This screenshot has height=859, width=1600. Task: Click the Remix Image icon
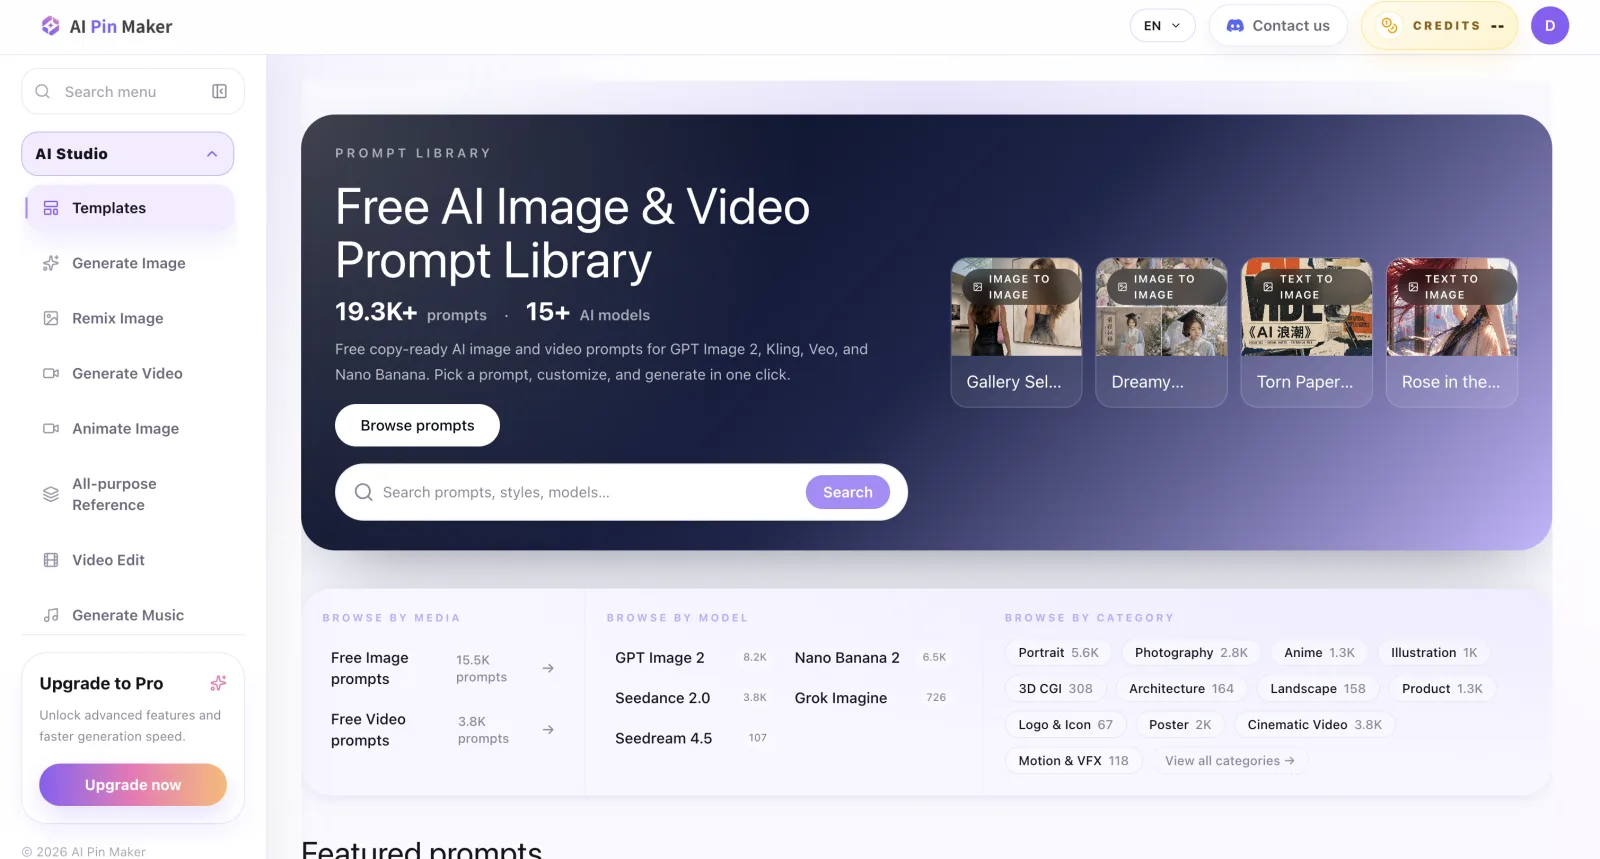click(51, 318)
